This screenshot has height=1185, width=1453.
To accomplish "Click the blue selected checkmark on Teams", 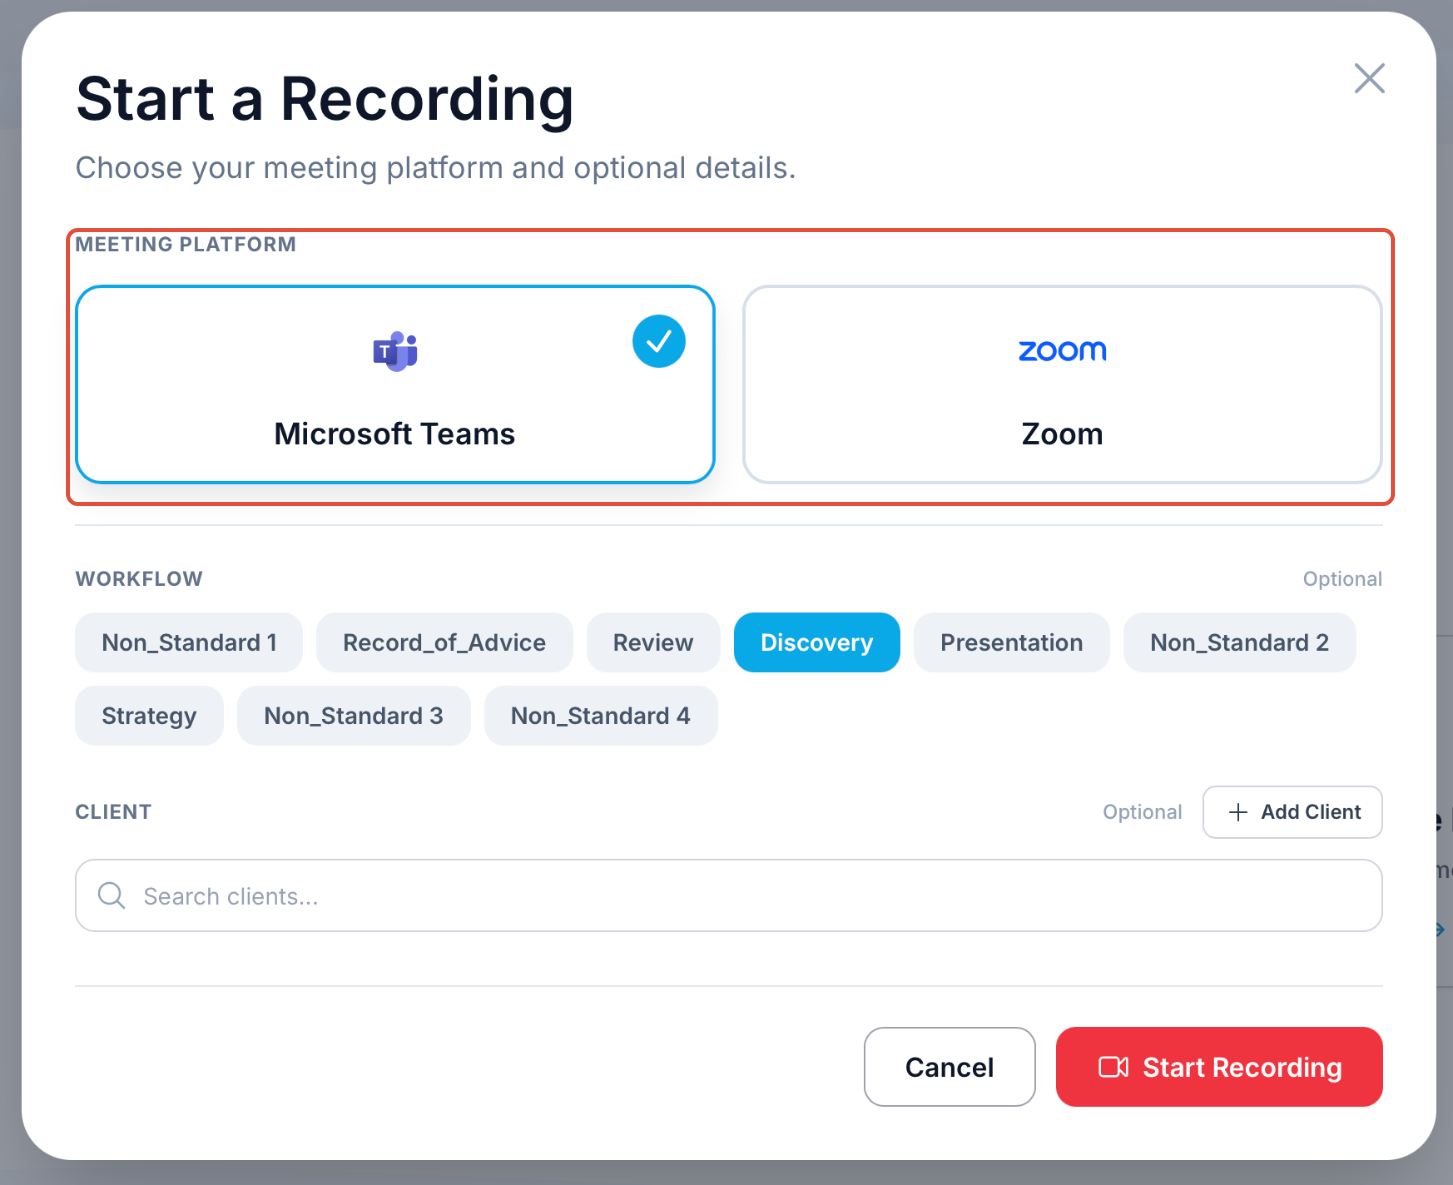I will (659, 342).
